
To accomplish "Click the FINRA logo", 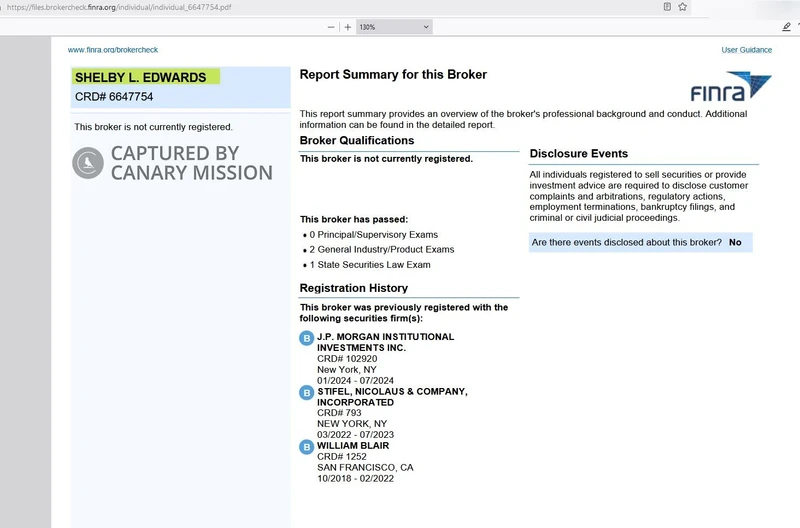I will (731, 87).
